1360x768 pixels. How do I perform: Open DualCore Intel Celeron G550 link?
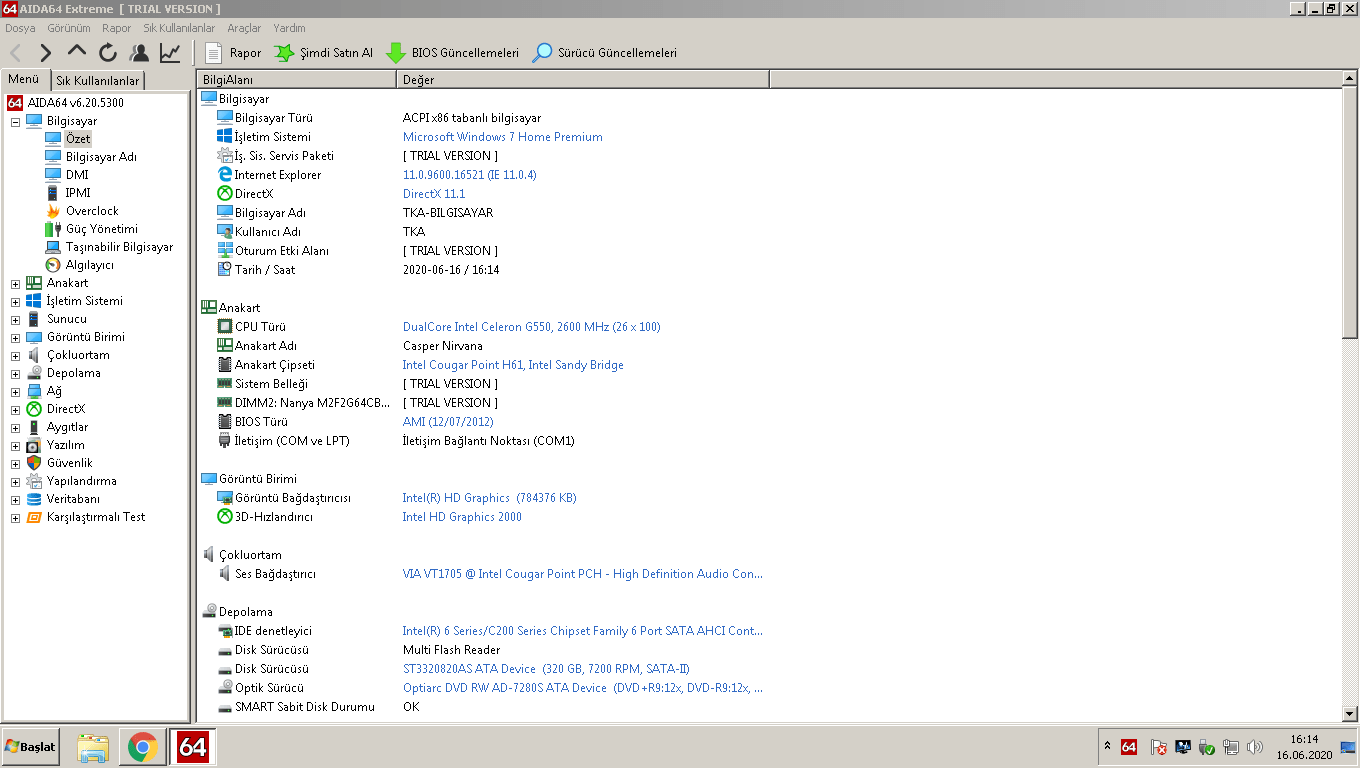coord(531,327)
